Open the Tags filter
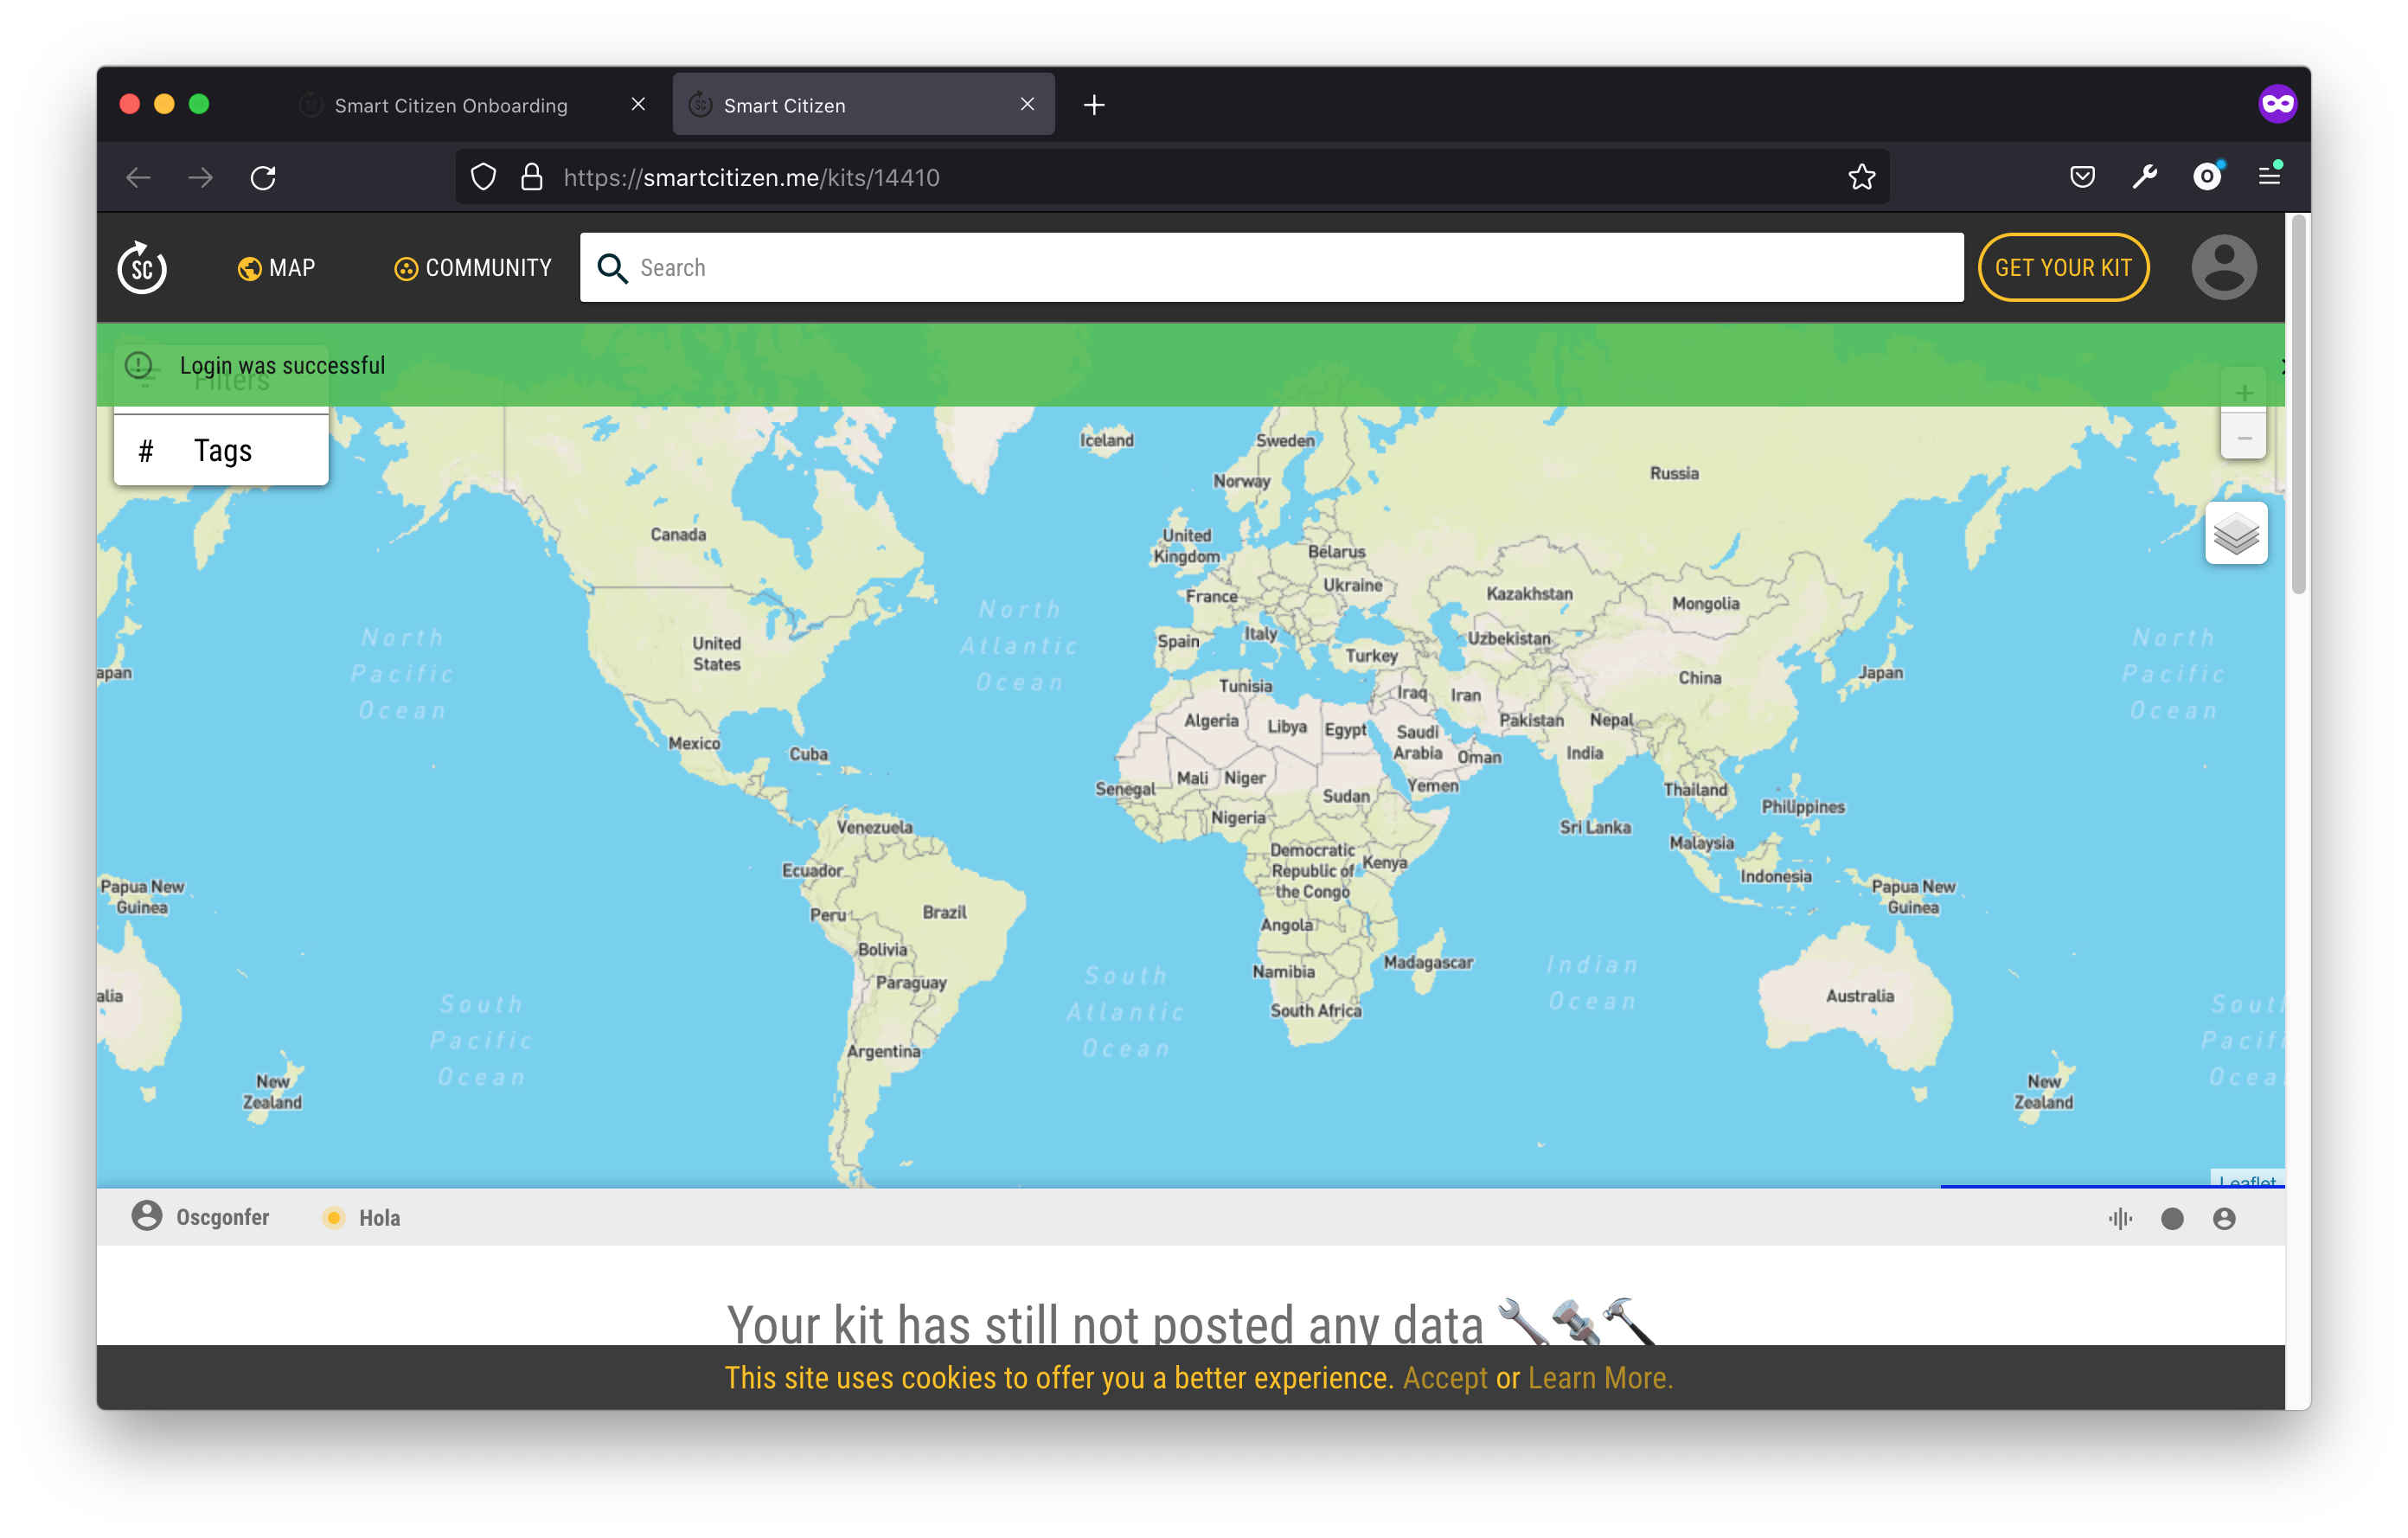The height and width of the screenshot is (1538, 2408). (221, 451)
